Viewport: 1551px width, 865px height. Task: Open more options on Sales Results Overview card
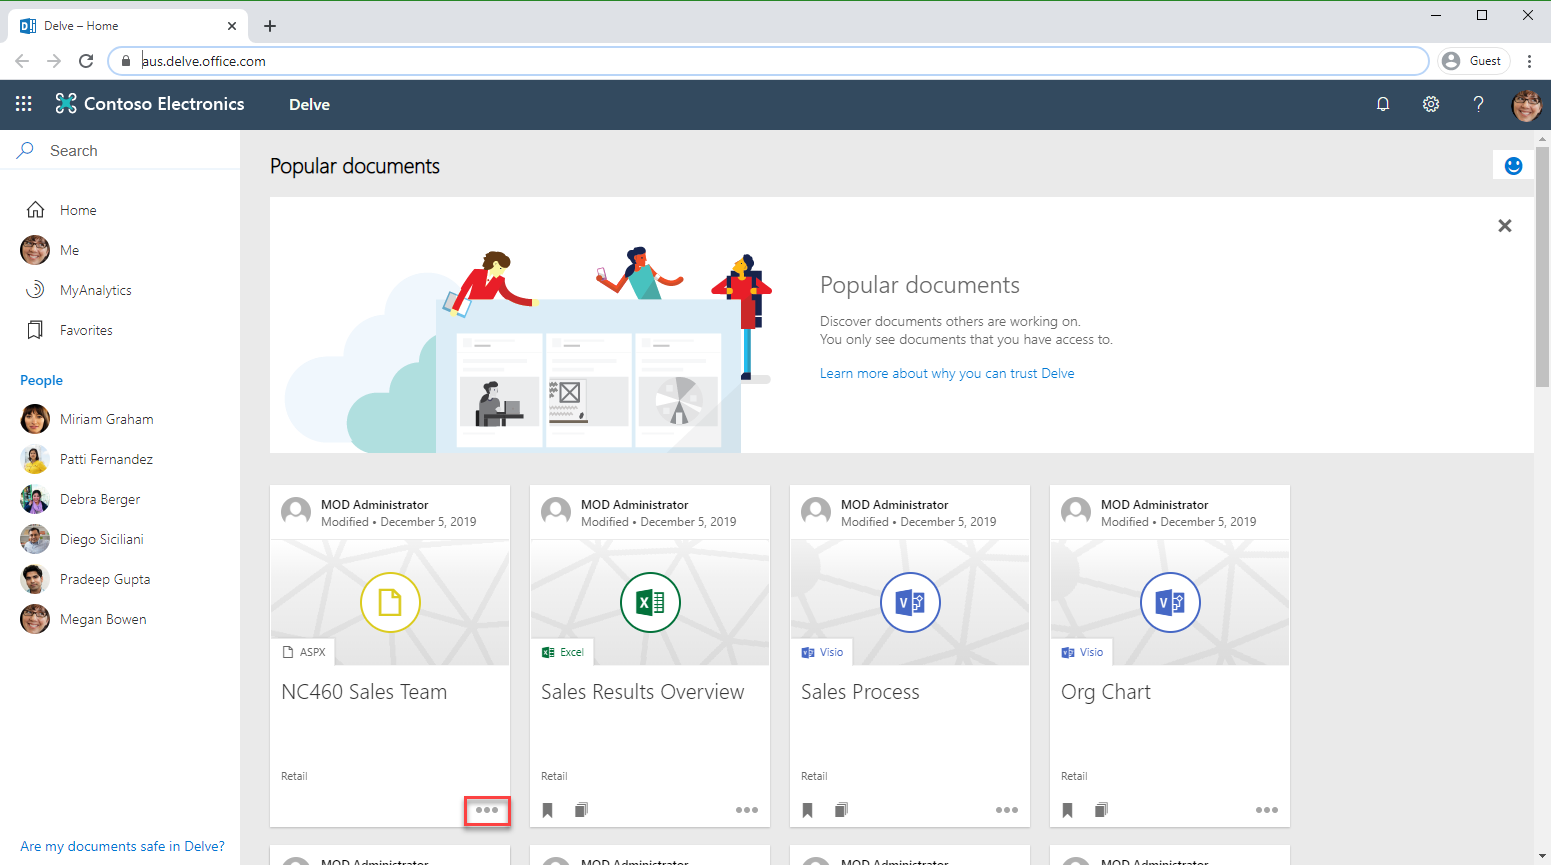tap(747, 810)
